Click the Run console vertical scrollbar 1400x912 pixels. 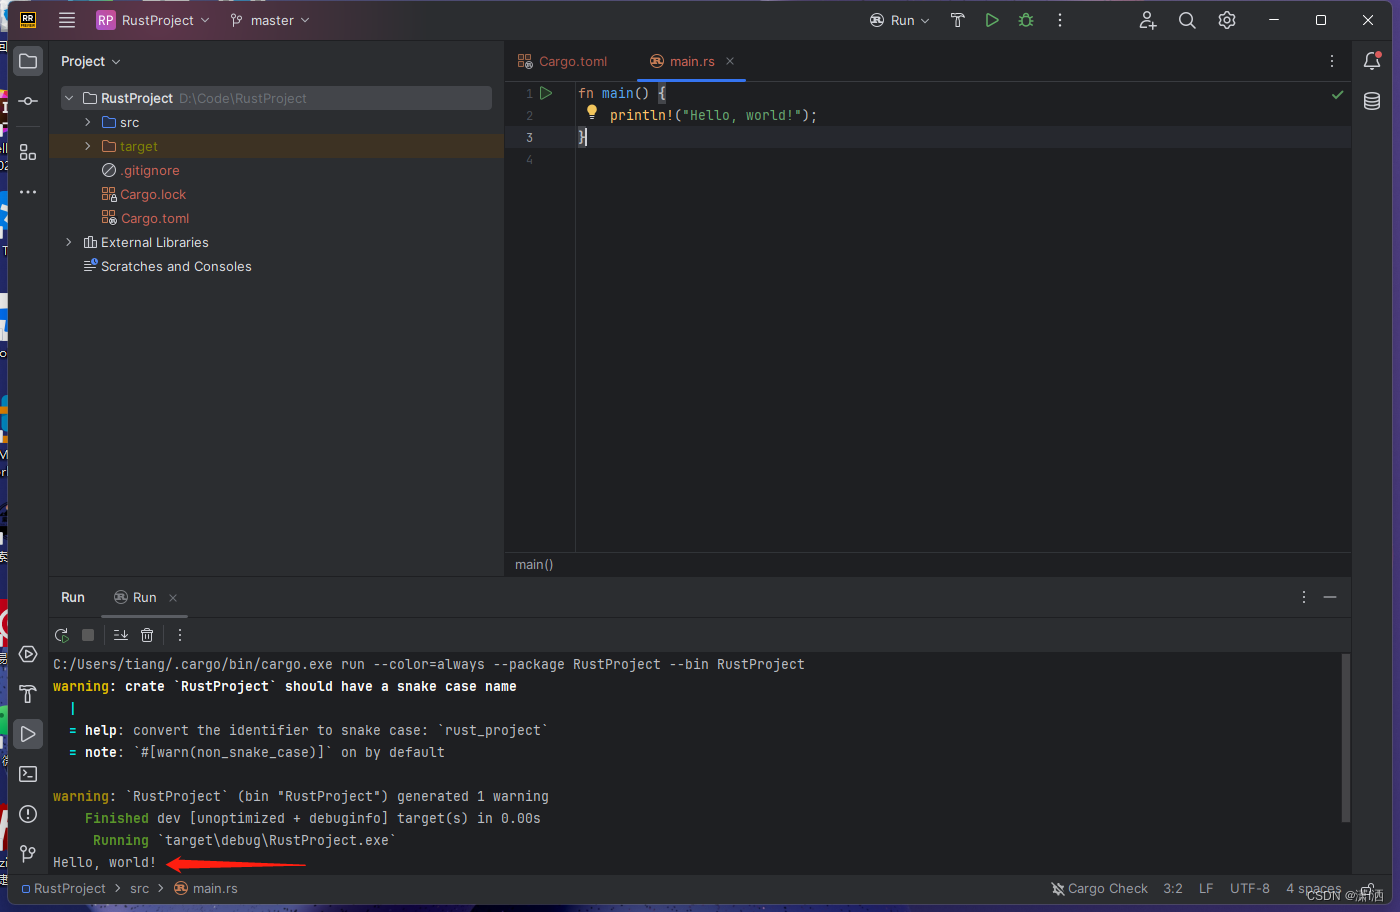click(x=1345, y=738)
